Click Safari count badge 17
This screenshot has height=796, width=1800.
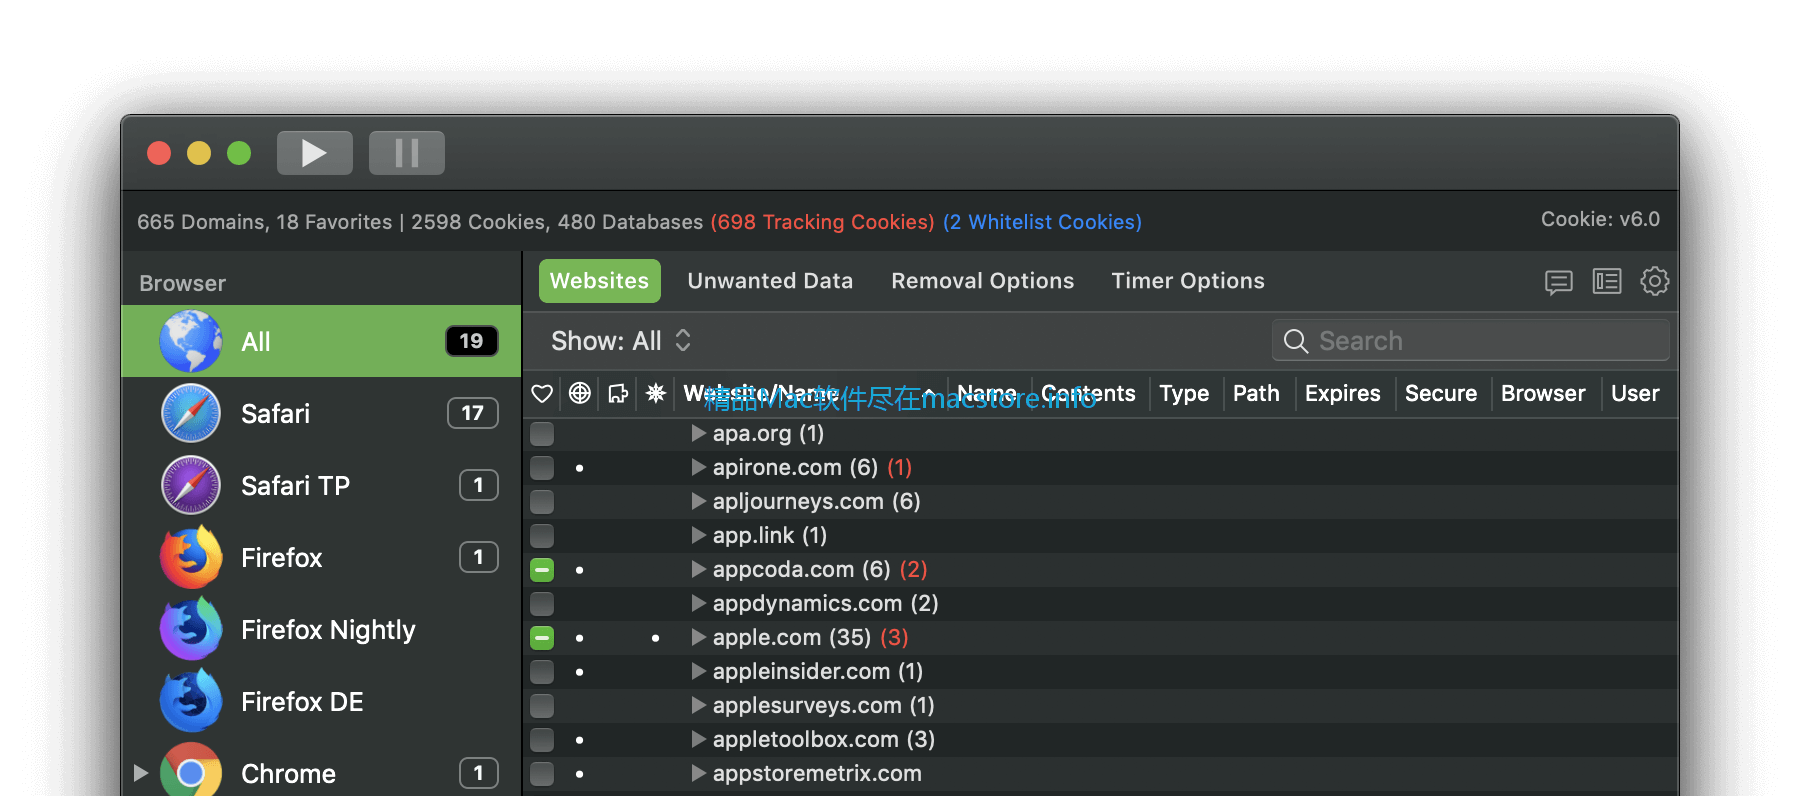[x=472, y=413]
